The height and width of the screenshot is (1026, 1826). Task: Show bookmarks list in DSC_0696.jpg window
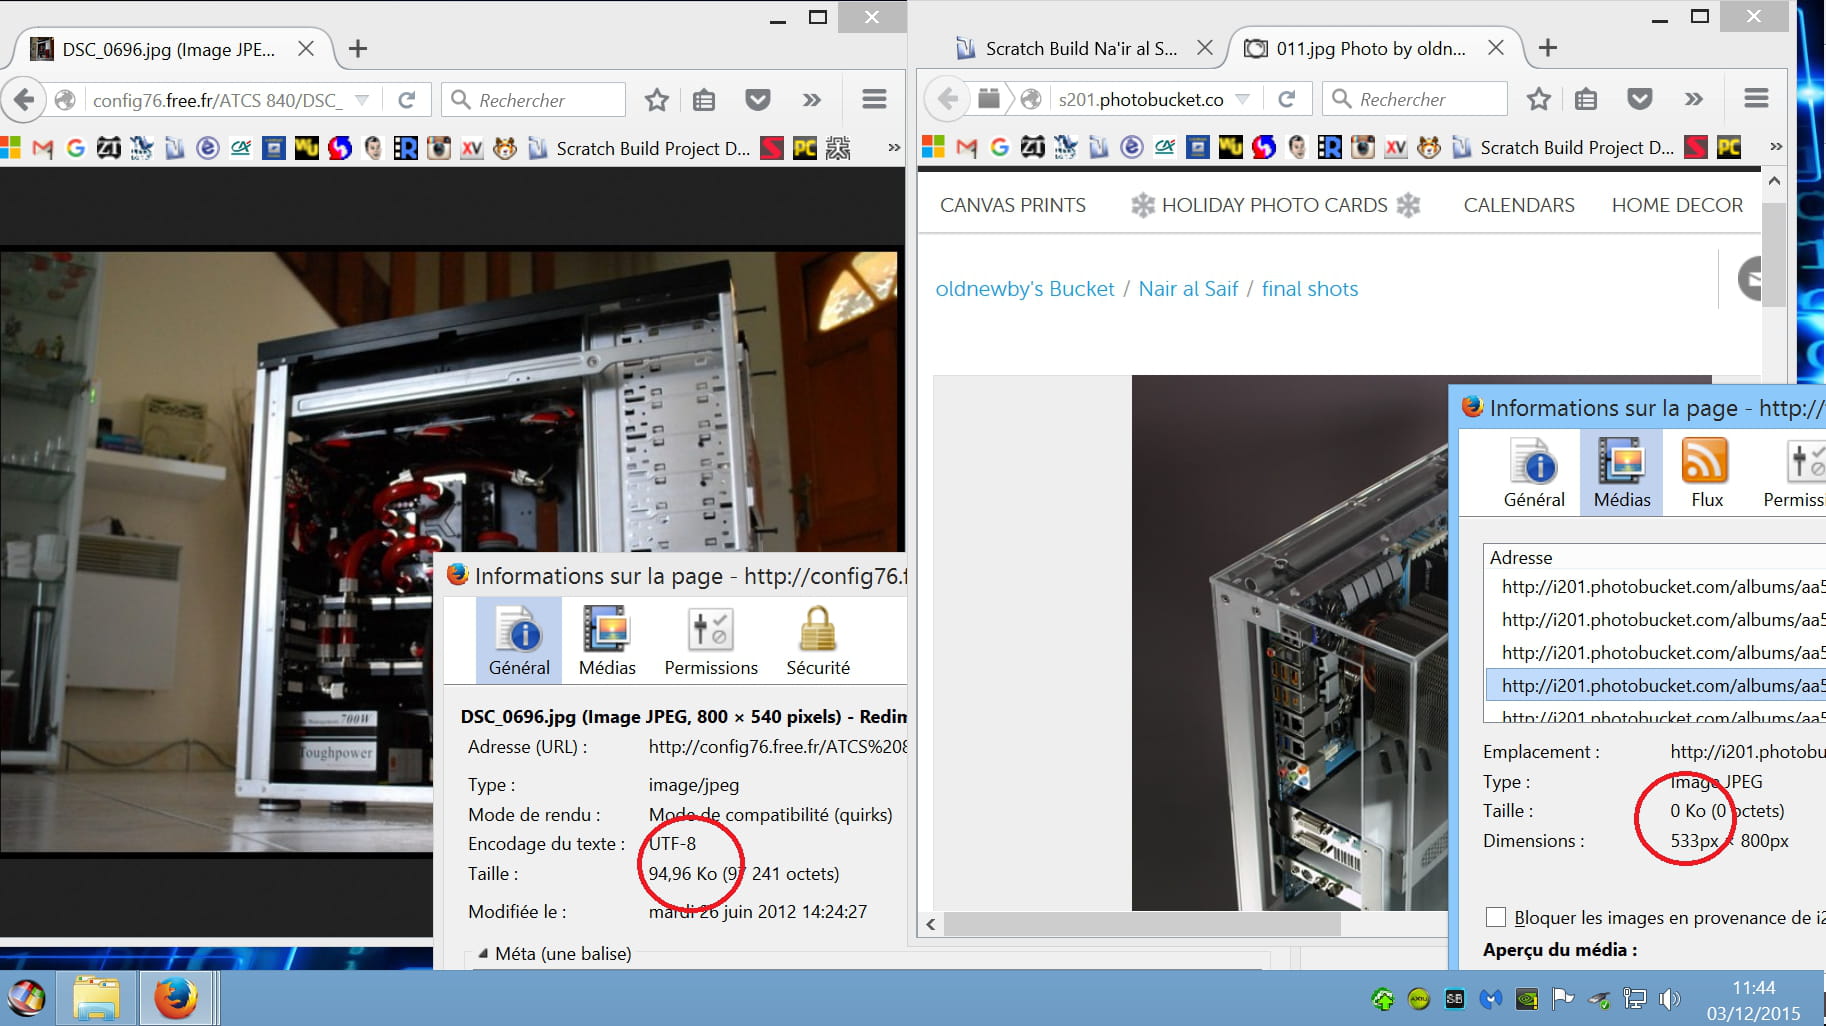click(704, 100)
